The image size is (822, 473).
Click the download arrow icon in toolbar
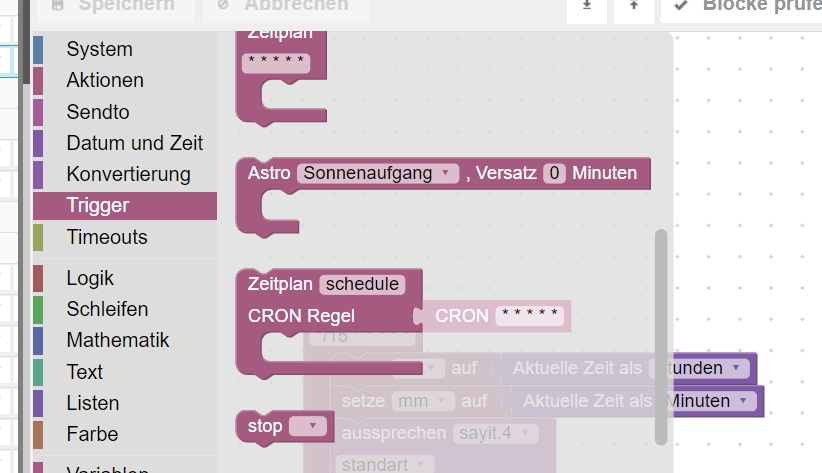click(587, 5)
